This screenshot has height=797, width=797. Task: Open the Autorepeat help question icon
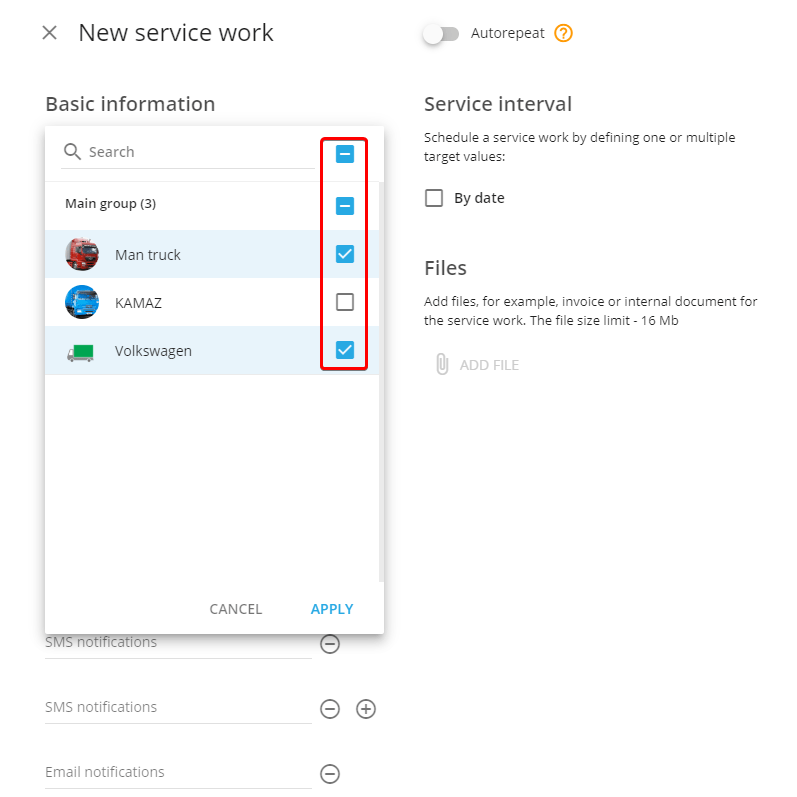coord(563,34)
